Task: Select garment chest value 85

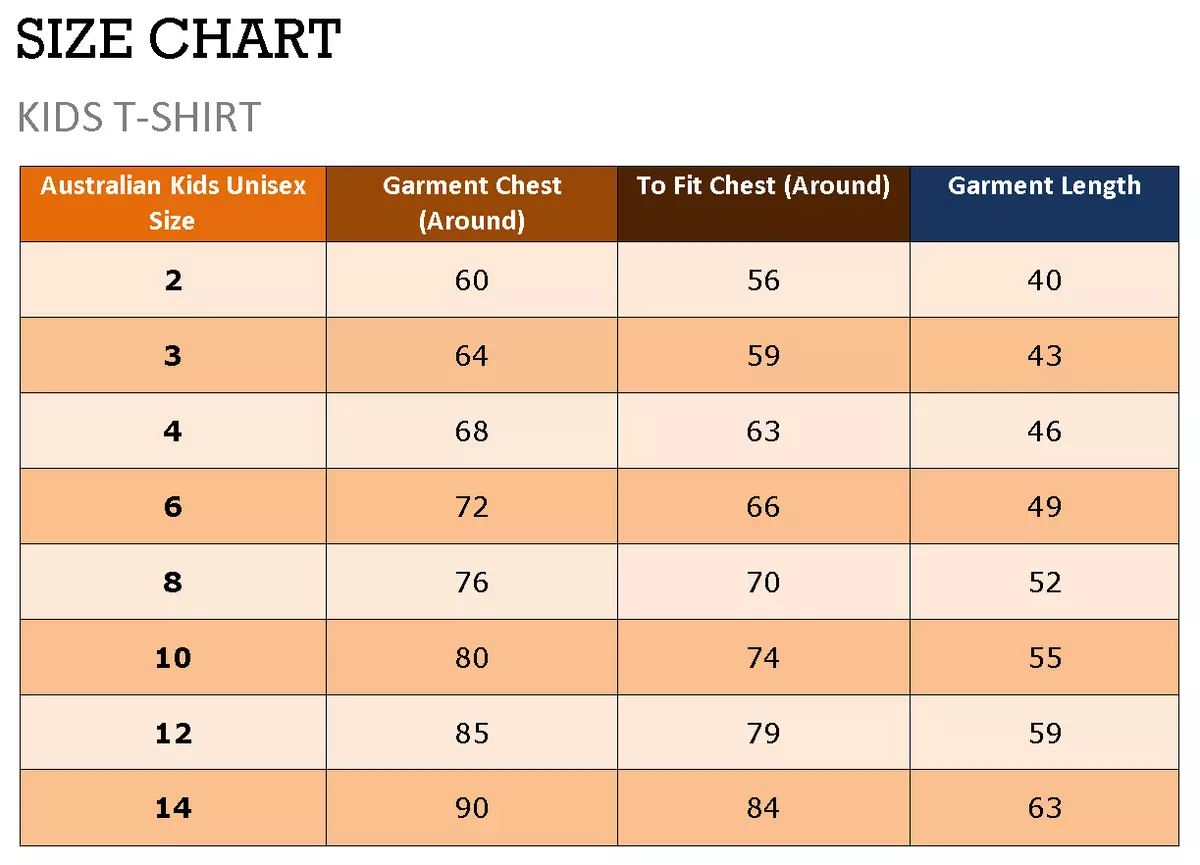Action: (x=472, y=733)
